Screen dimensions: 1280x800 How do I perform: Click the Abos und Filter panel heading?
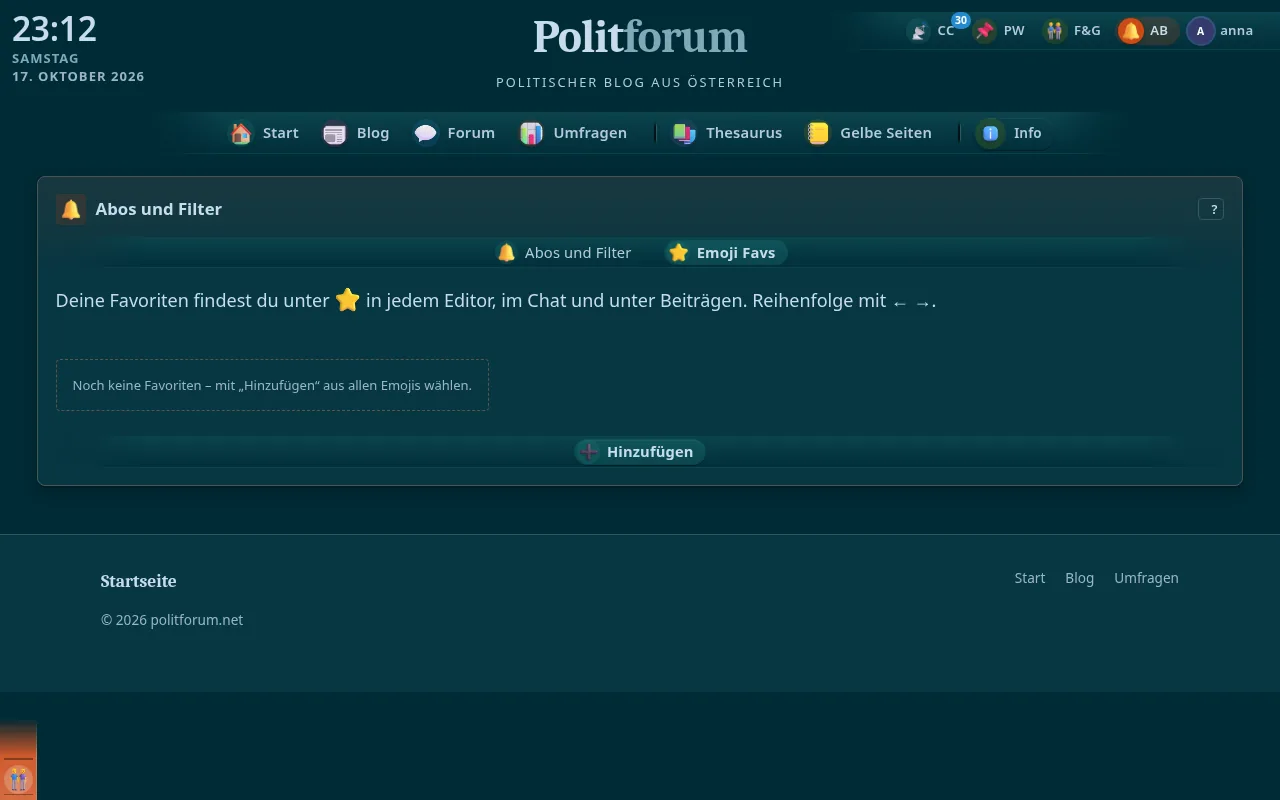coord(158,209)
